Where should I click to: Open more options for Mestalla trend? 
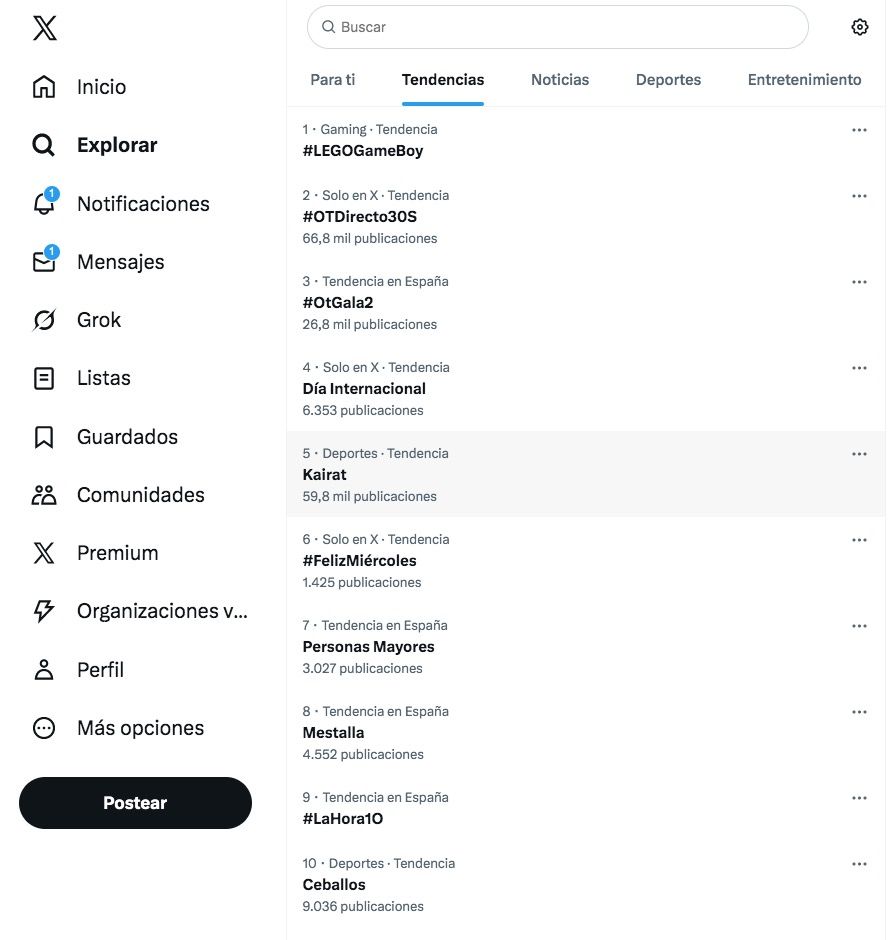click(859, 712)
